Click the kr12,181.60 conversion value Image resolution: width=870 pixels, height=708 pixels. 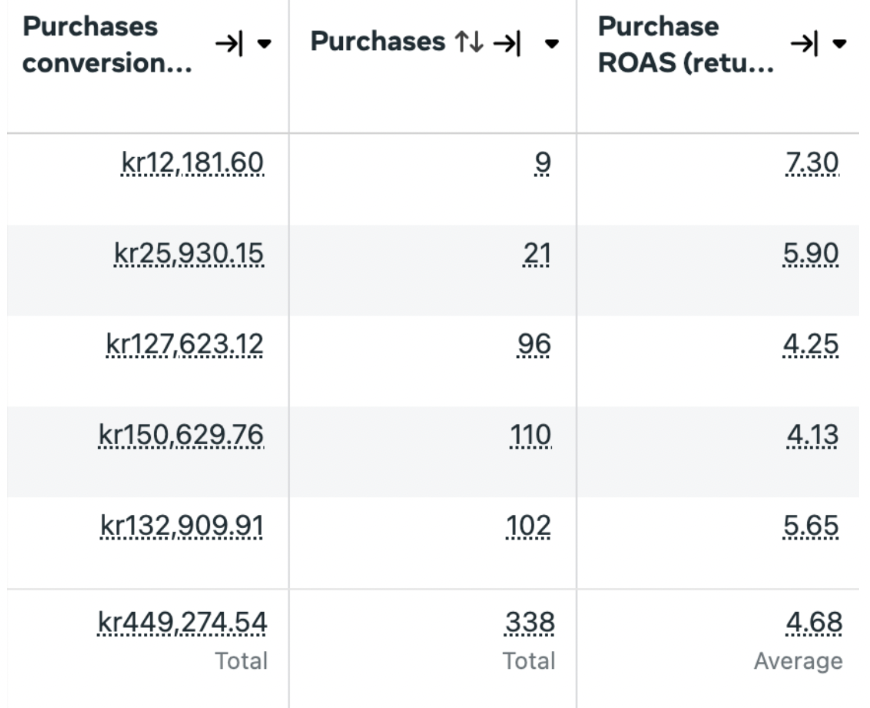coord(193,163)
